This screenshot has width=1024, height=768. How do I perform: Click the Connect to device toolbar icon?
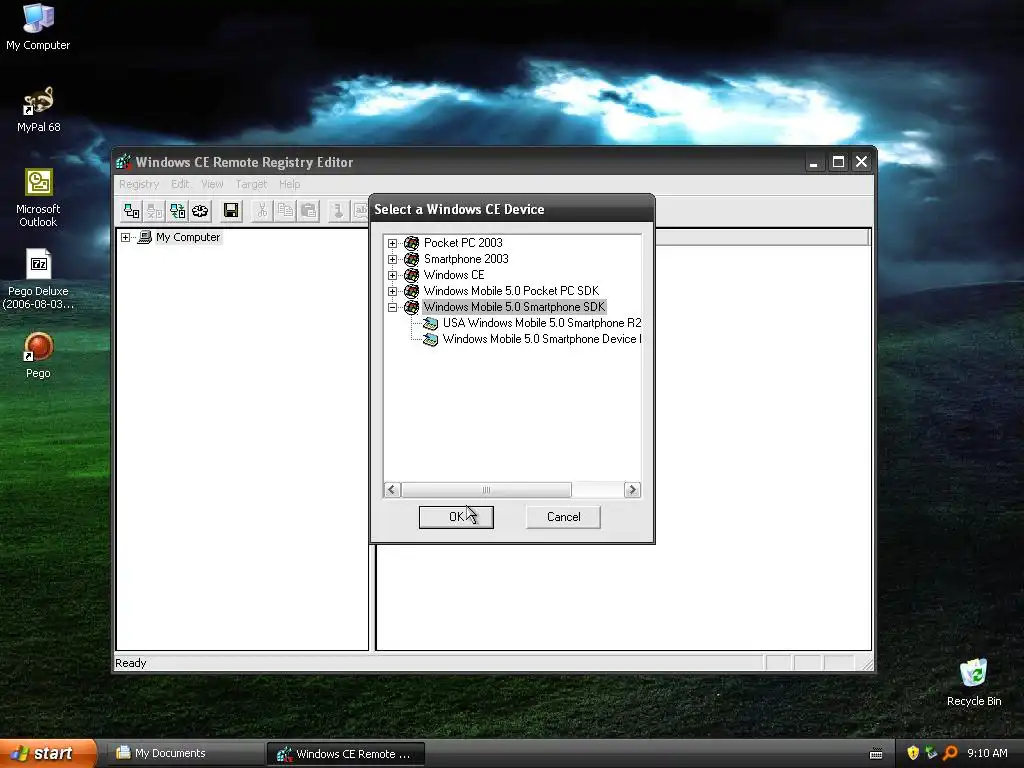click(132, 210)
